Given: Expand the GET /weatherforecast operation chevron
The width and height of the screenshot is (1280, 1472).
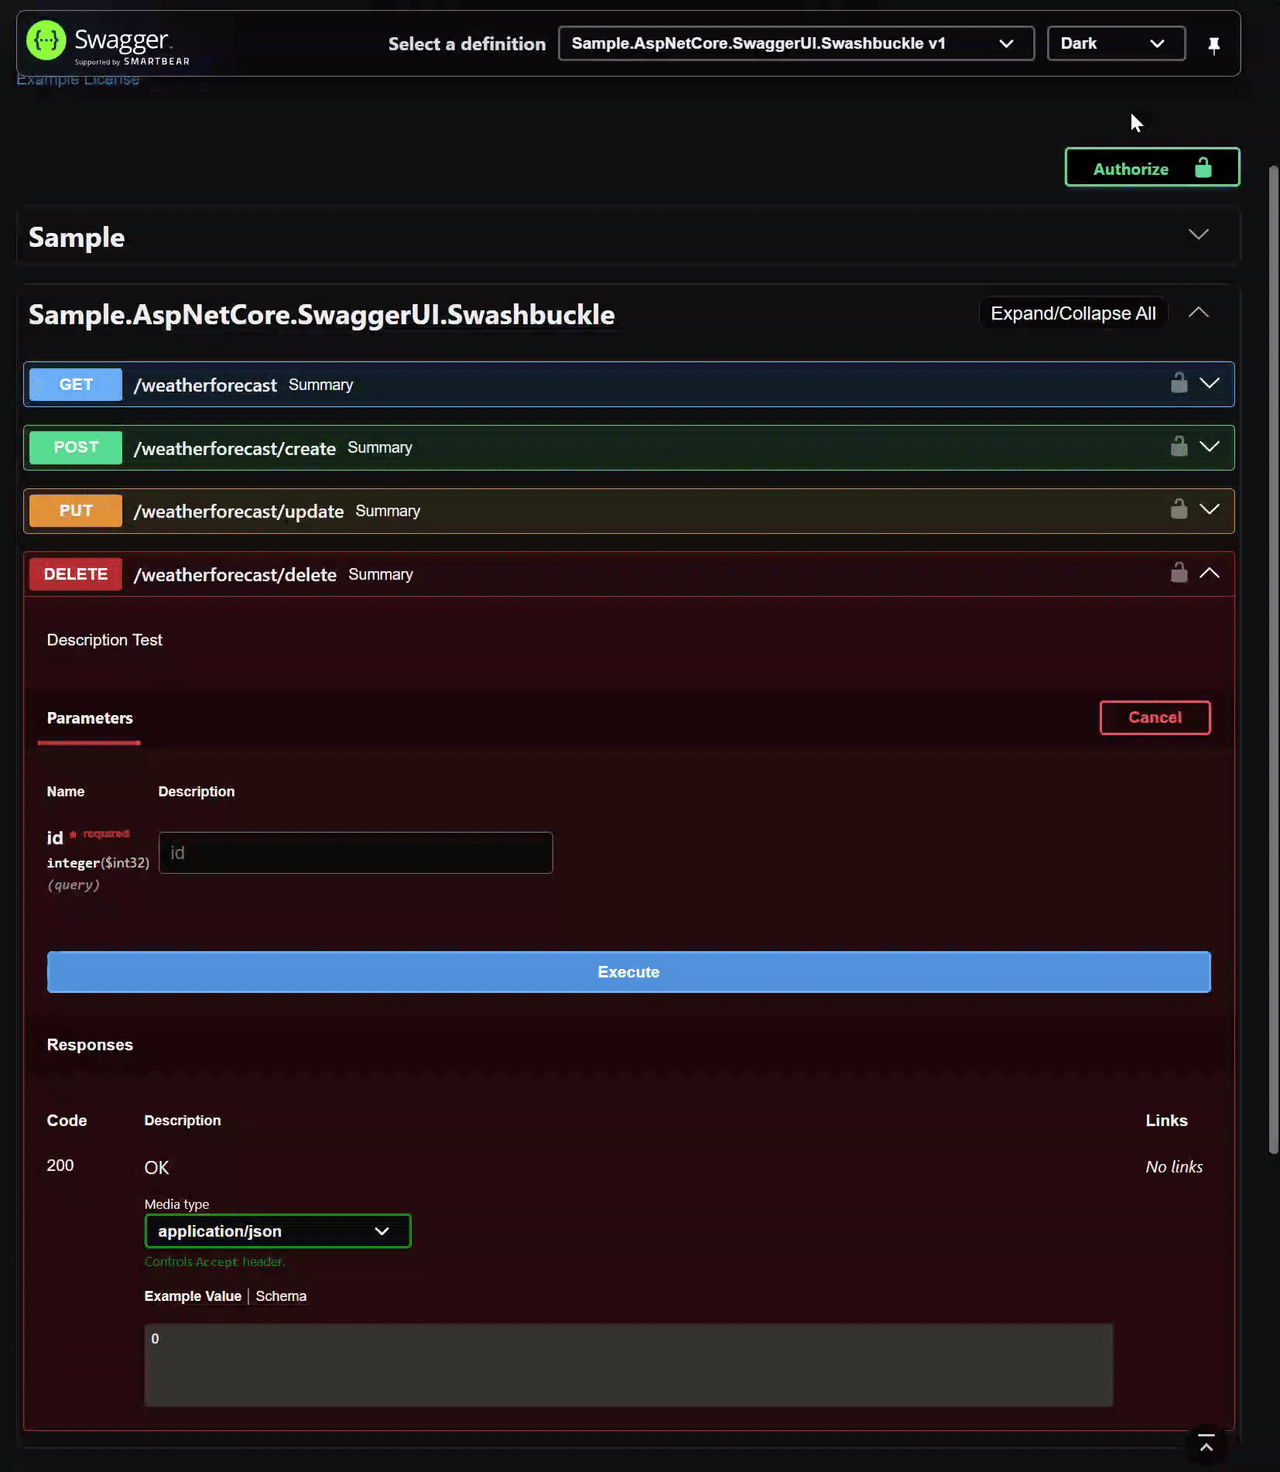Looking at the screenshot, I should pyautogui.click(x=1209, y=384).
